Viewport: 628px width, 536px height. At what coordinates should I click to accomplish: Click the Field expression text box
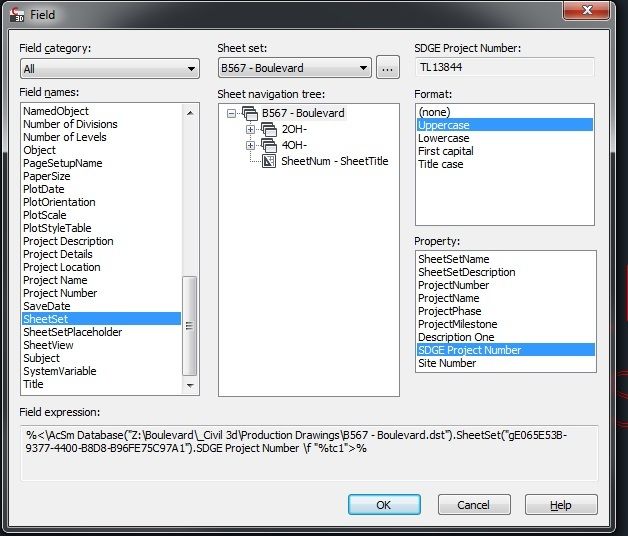click(309, 453)
